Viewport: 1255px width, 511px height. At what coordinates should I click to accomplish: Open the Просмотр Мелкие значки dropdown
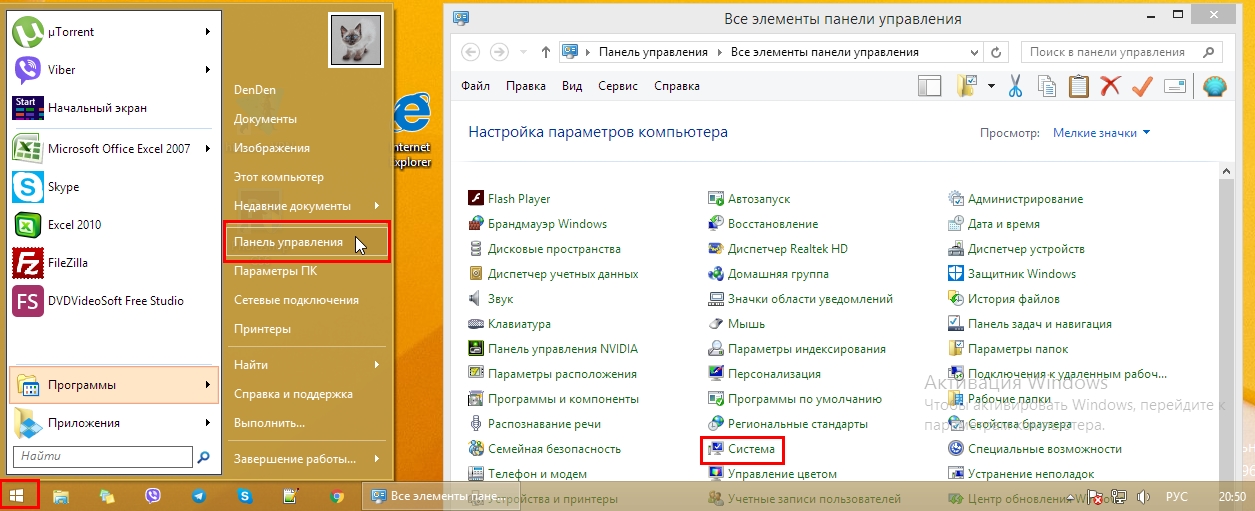(x=1101, y=133)
